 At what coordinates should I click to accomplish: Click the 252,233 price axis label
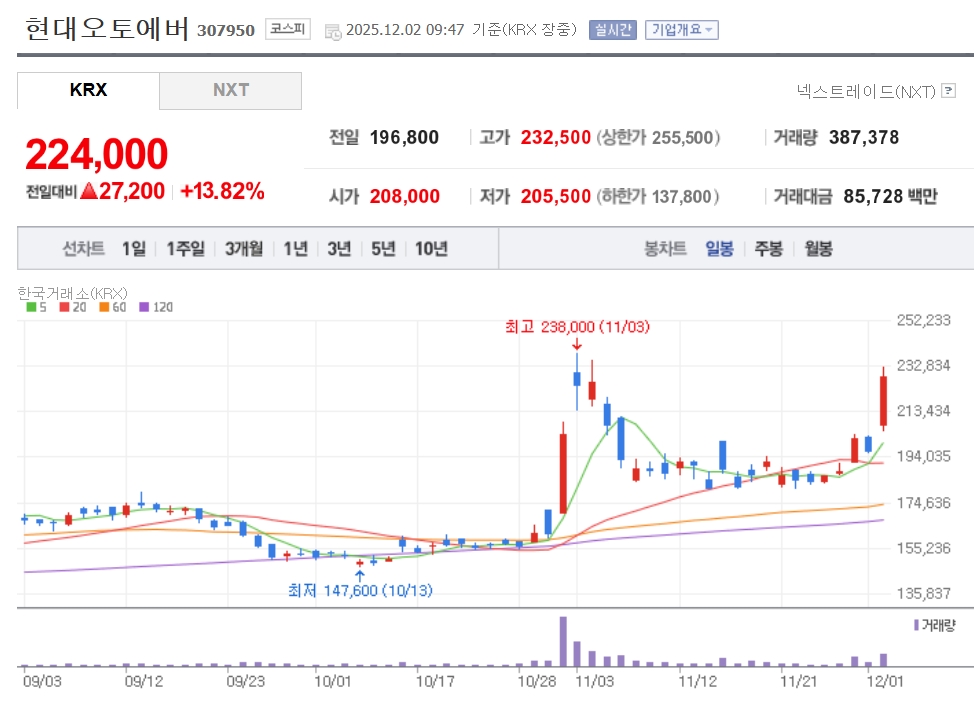click(923, 320)
